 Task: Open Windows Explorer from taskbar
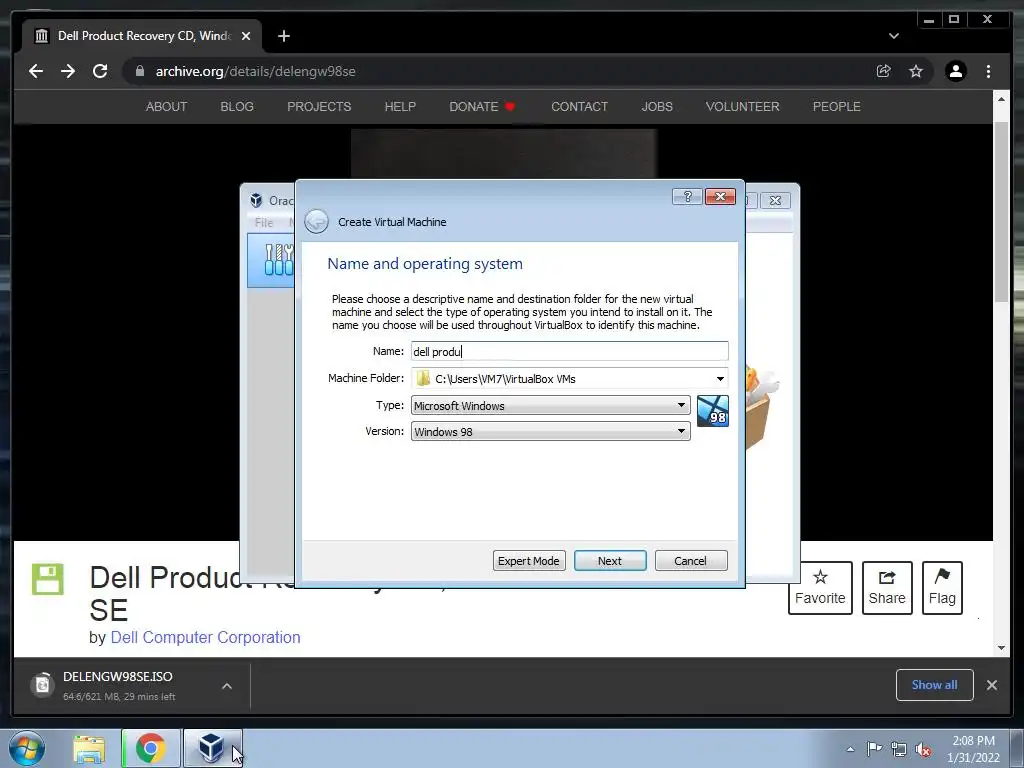point(89,748)
